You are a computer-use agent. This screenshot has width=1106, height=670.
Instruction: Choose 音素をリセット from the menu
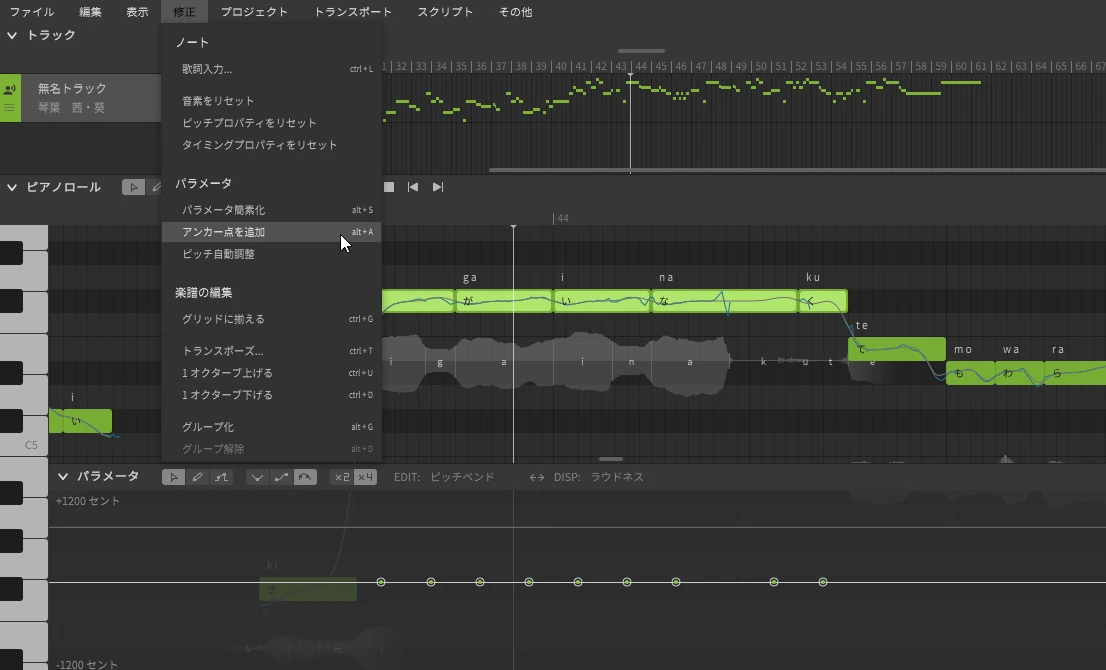click(x=272, y=101)
